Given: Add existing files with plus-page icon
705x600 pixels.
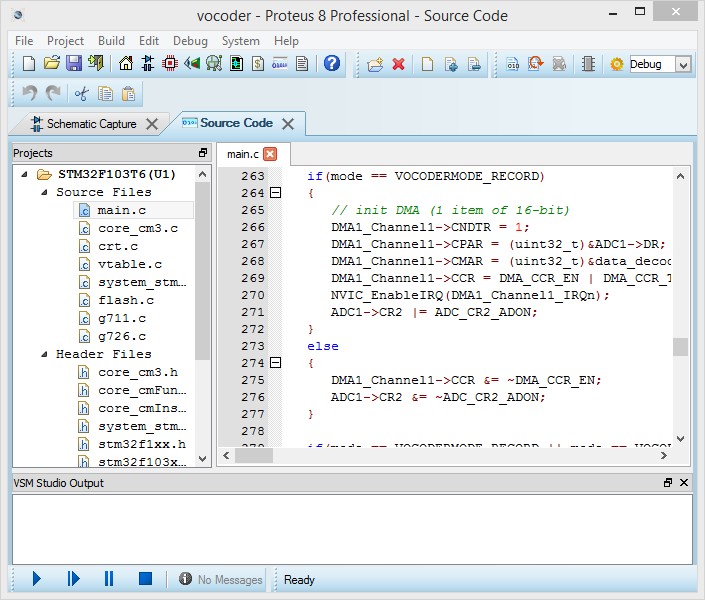Looking at the screenshot, I should point(451,64).
